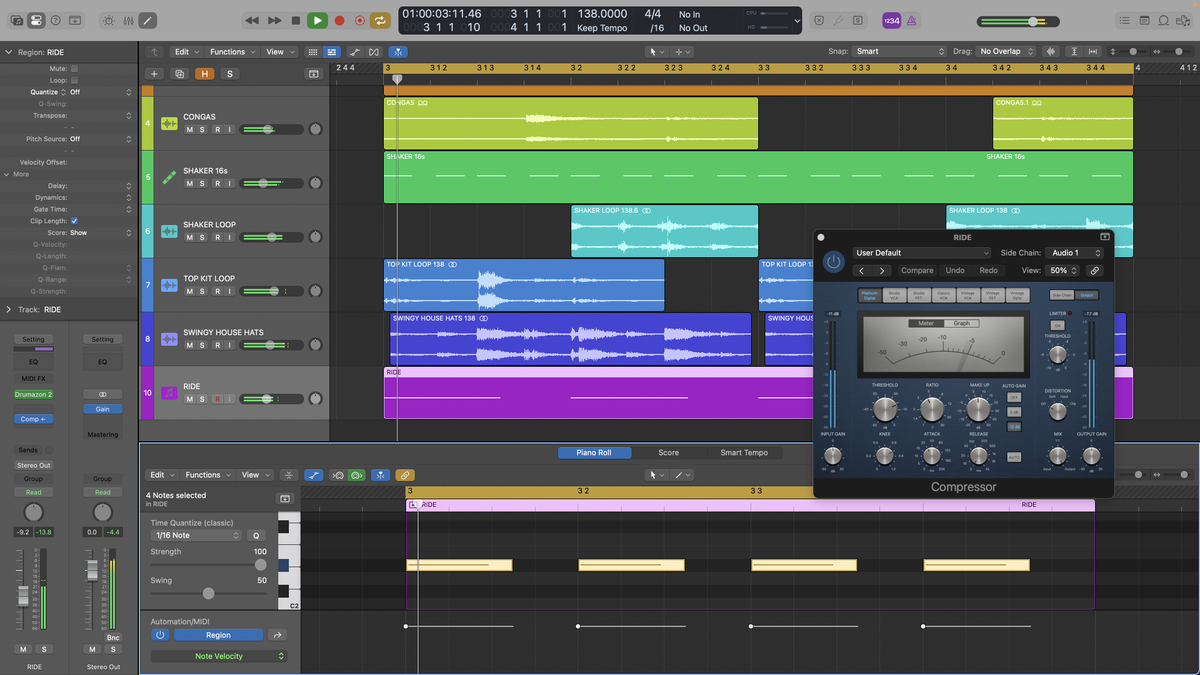Click the Stop transport button

[x=295, y=20]
